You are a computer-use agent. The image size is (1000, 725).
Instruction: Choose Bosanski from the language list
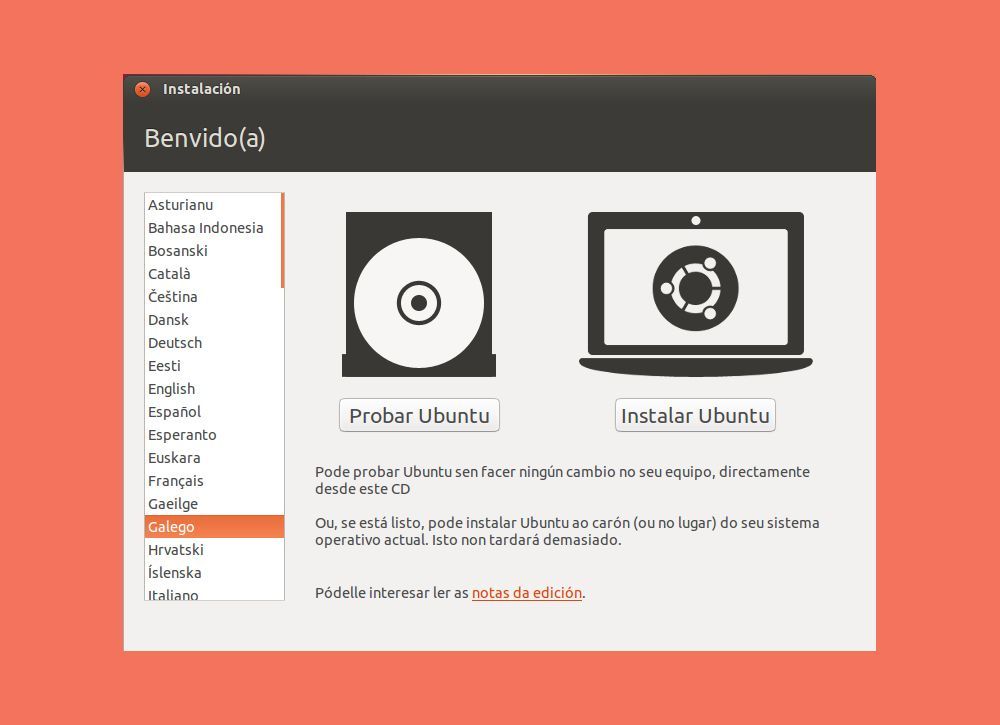point(213,251)
